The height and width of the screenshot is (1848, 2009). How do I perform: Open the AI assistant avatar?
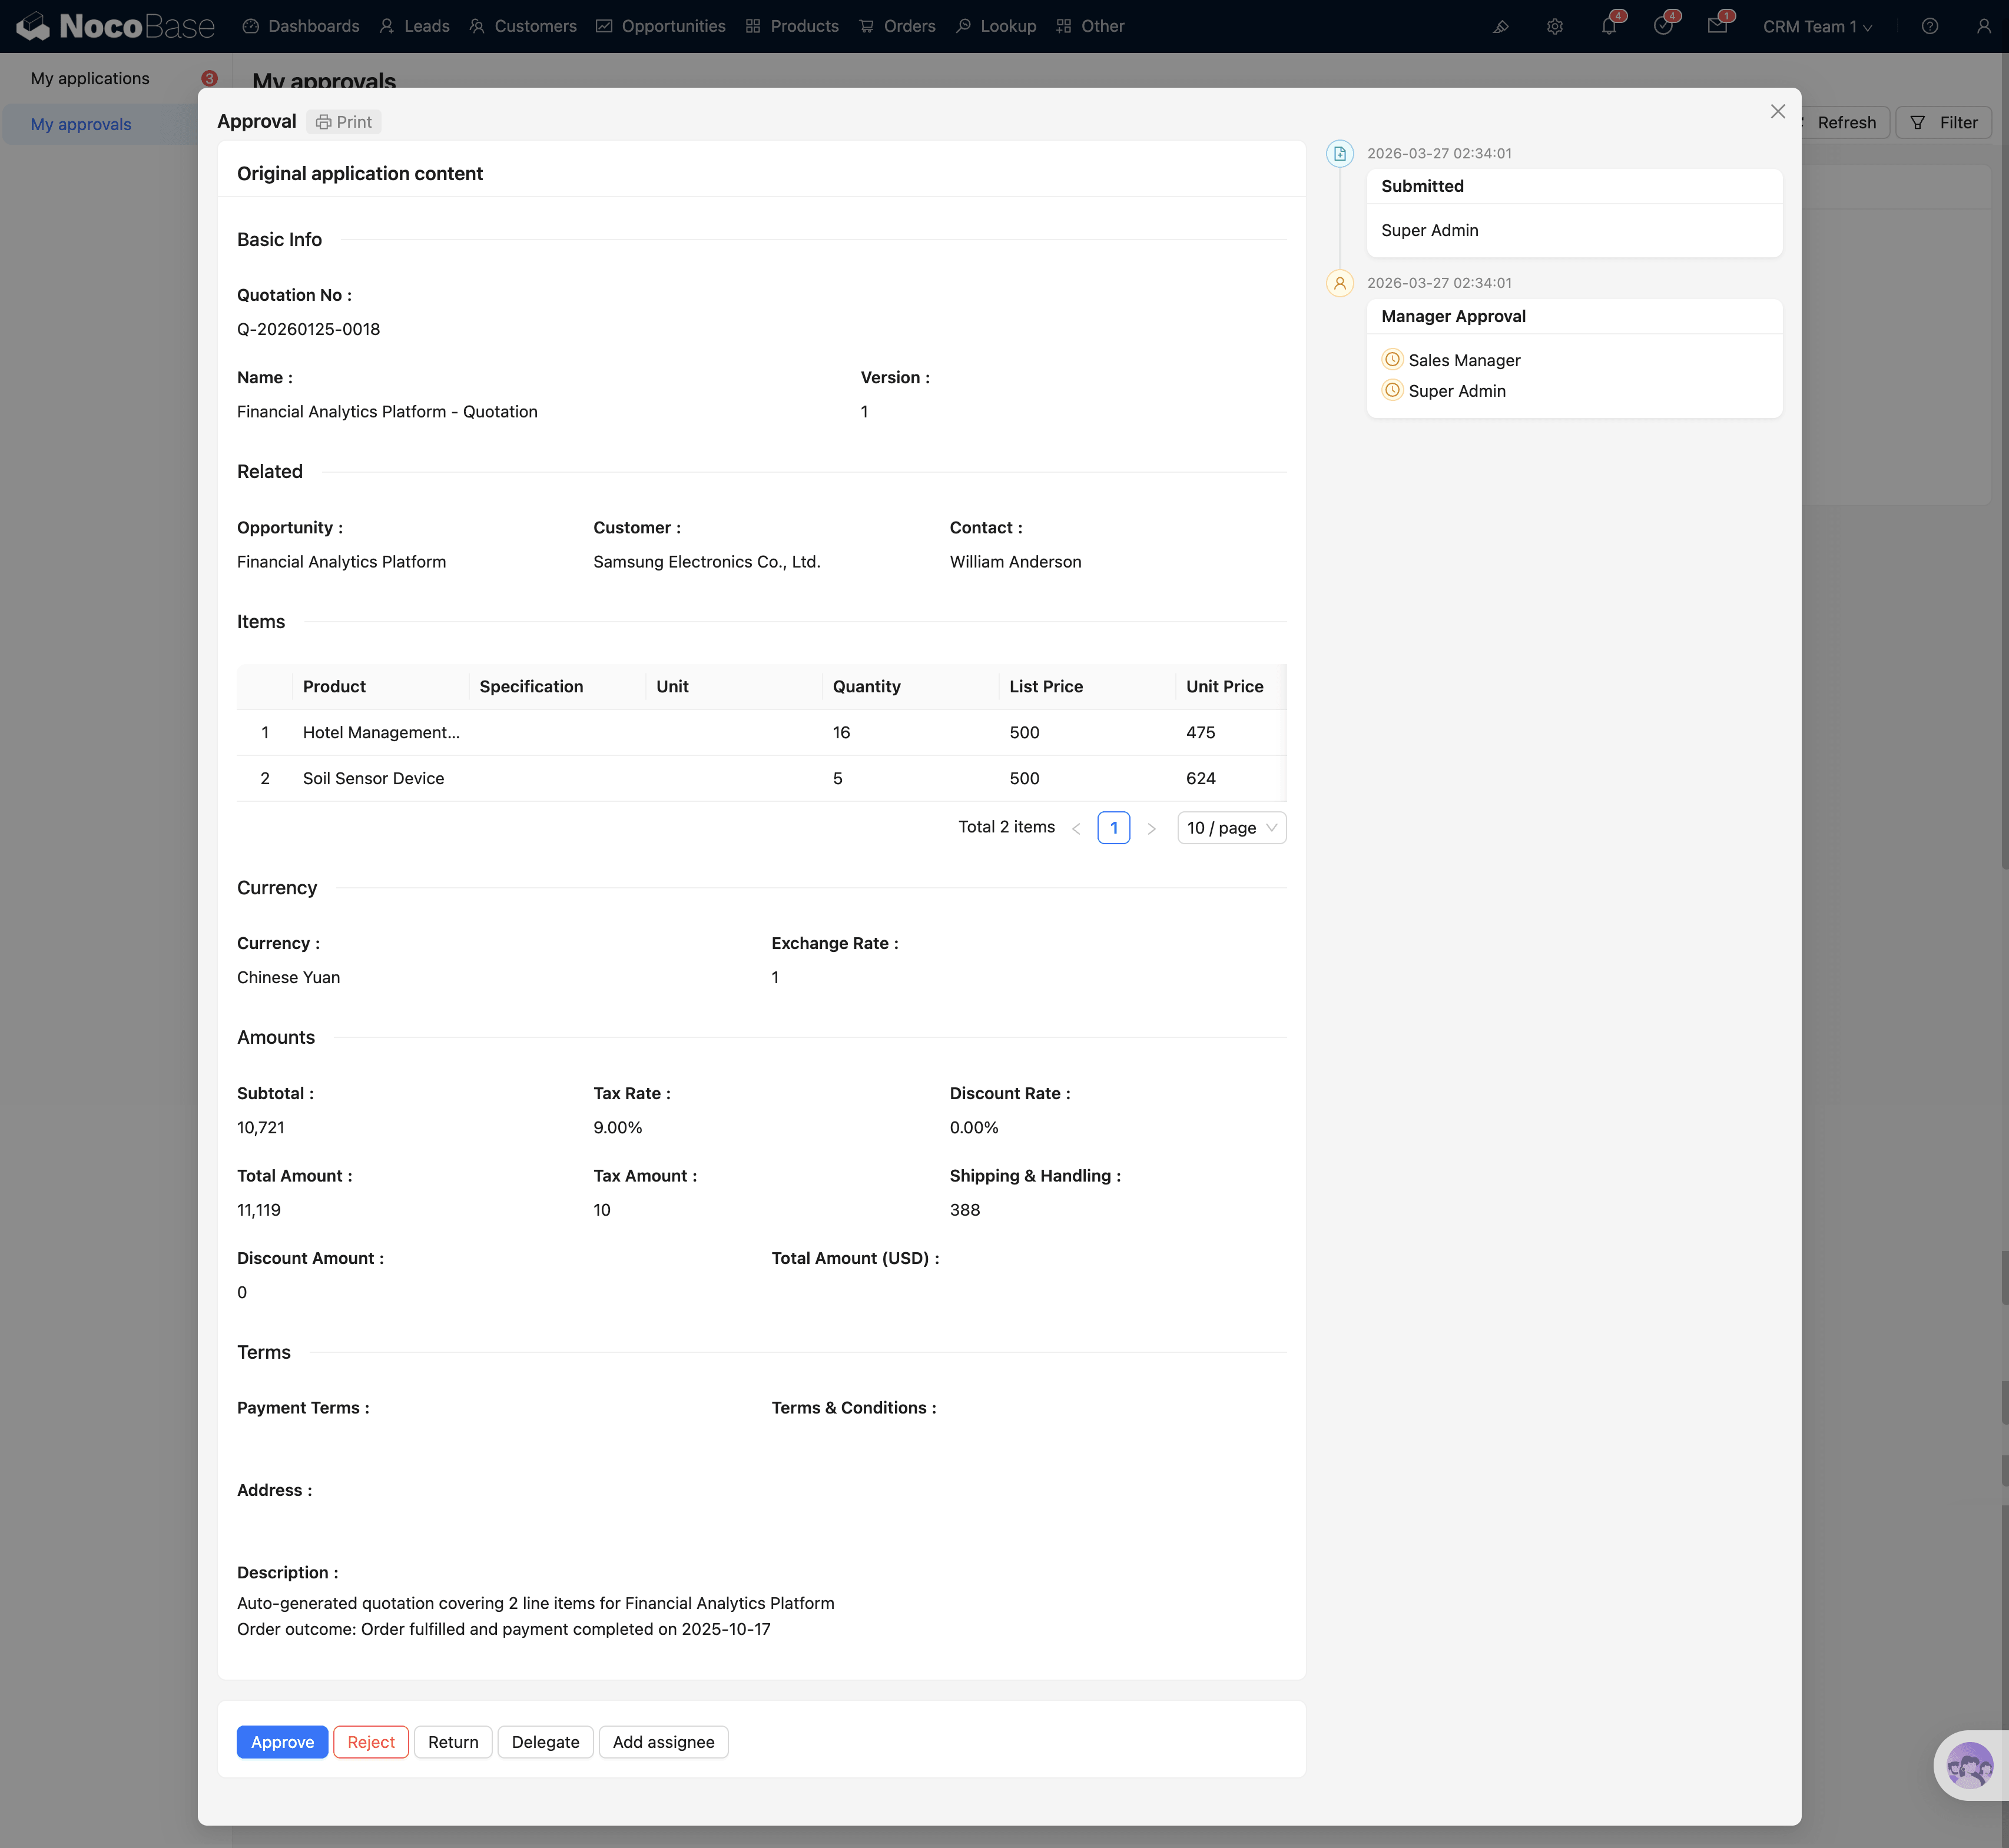click(x=1969, y=1765)
